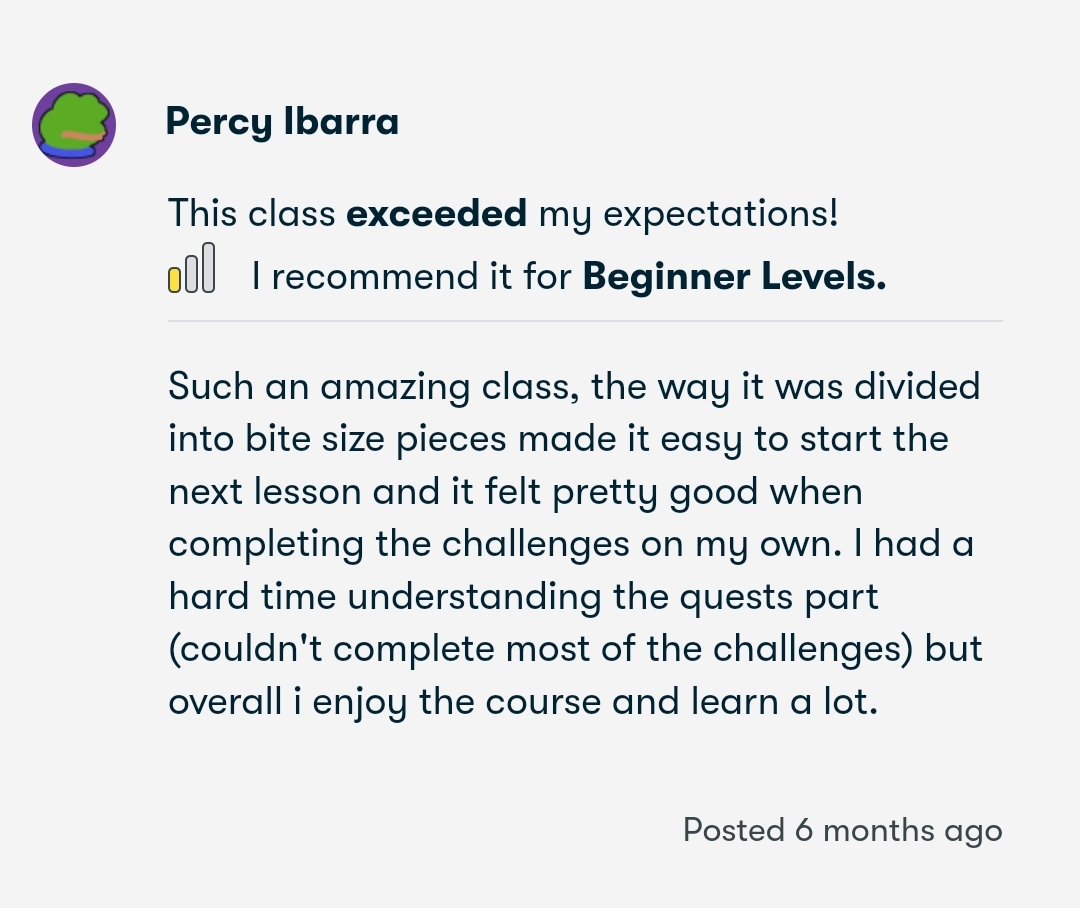
Task: Click the tallest gray bar in level icon
Action: click(x=208, y=267)
